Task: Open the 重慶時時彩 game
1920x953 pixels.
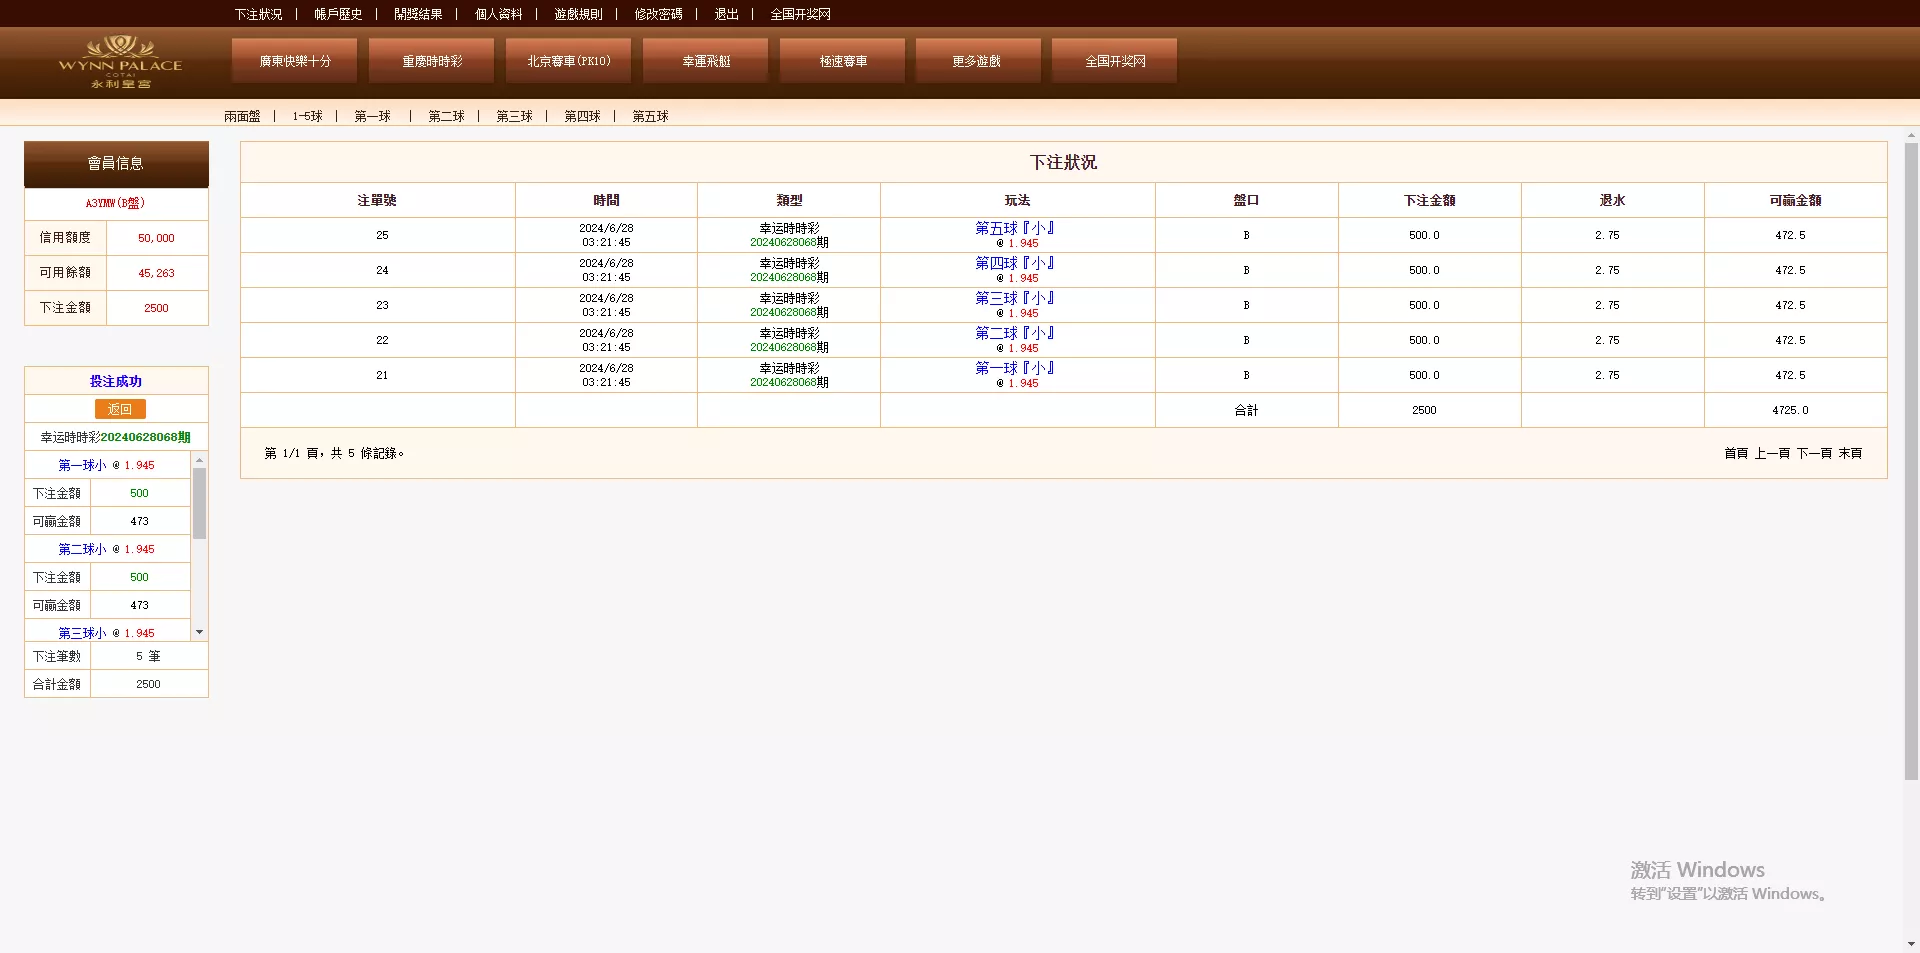Action: [x=430, y=60]
